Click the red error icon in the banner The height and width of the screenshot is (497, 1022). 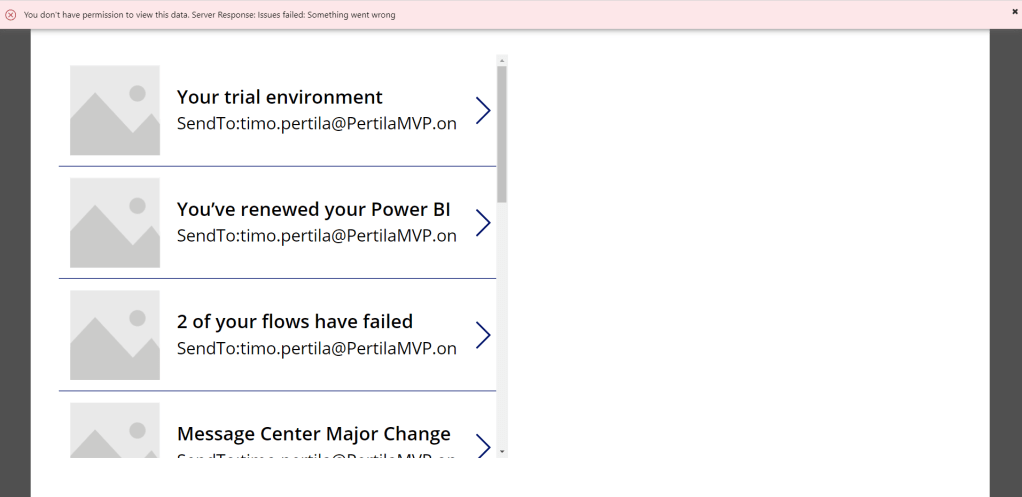[x=11, y=15]
